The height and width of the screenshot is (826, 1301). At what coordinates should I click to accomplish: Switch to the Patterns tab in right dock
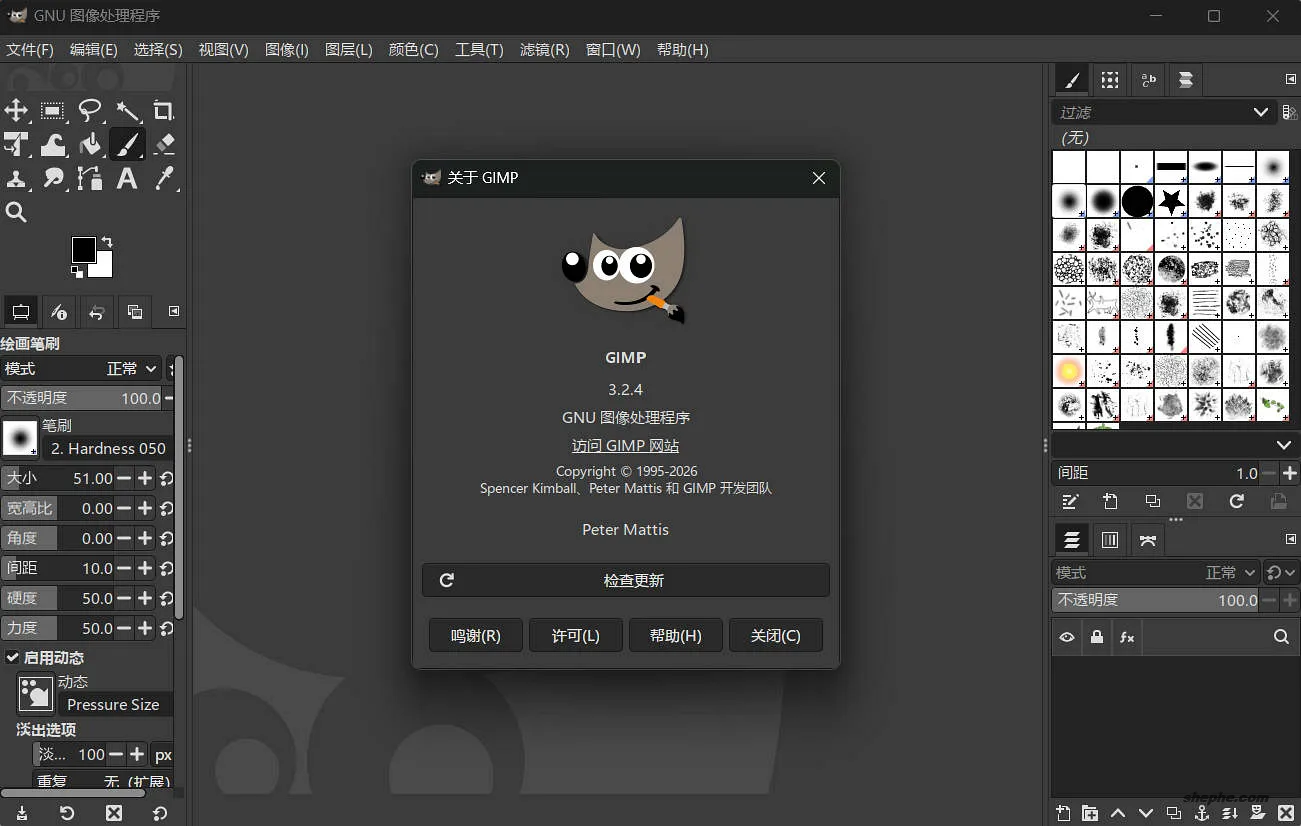click(1110, 79)
